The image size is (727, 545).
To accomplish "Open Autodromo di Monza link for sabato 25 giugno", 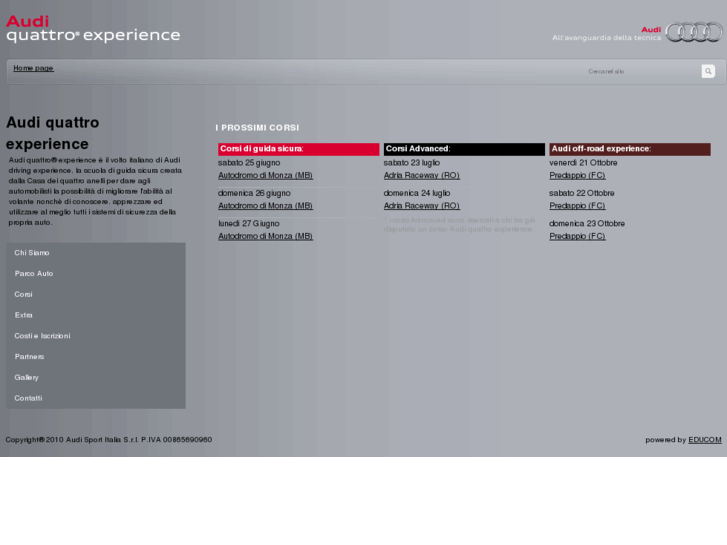I will [265, 175].
